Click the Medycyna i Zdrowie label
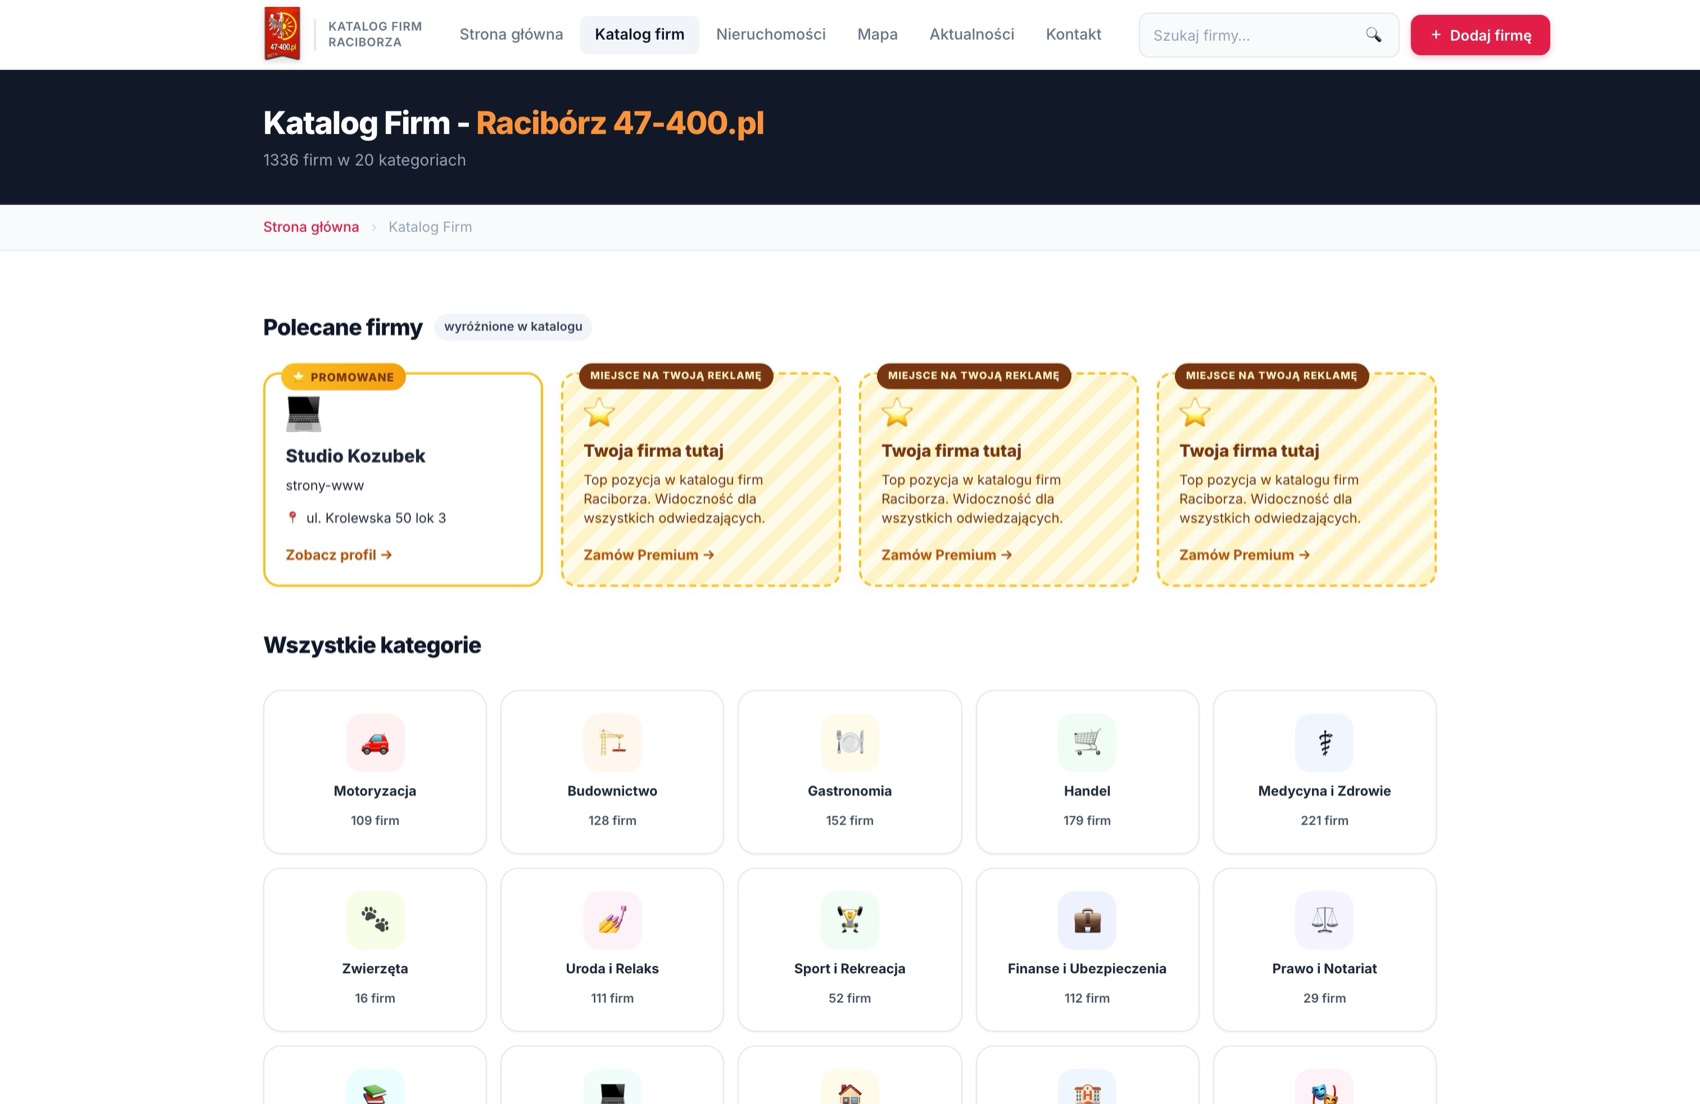Screen dimensions: 1700x1104 pos(1324,791)
